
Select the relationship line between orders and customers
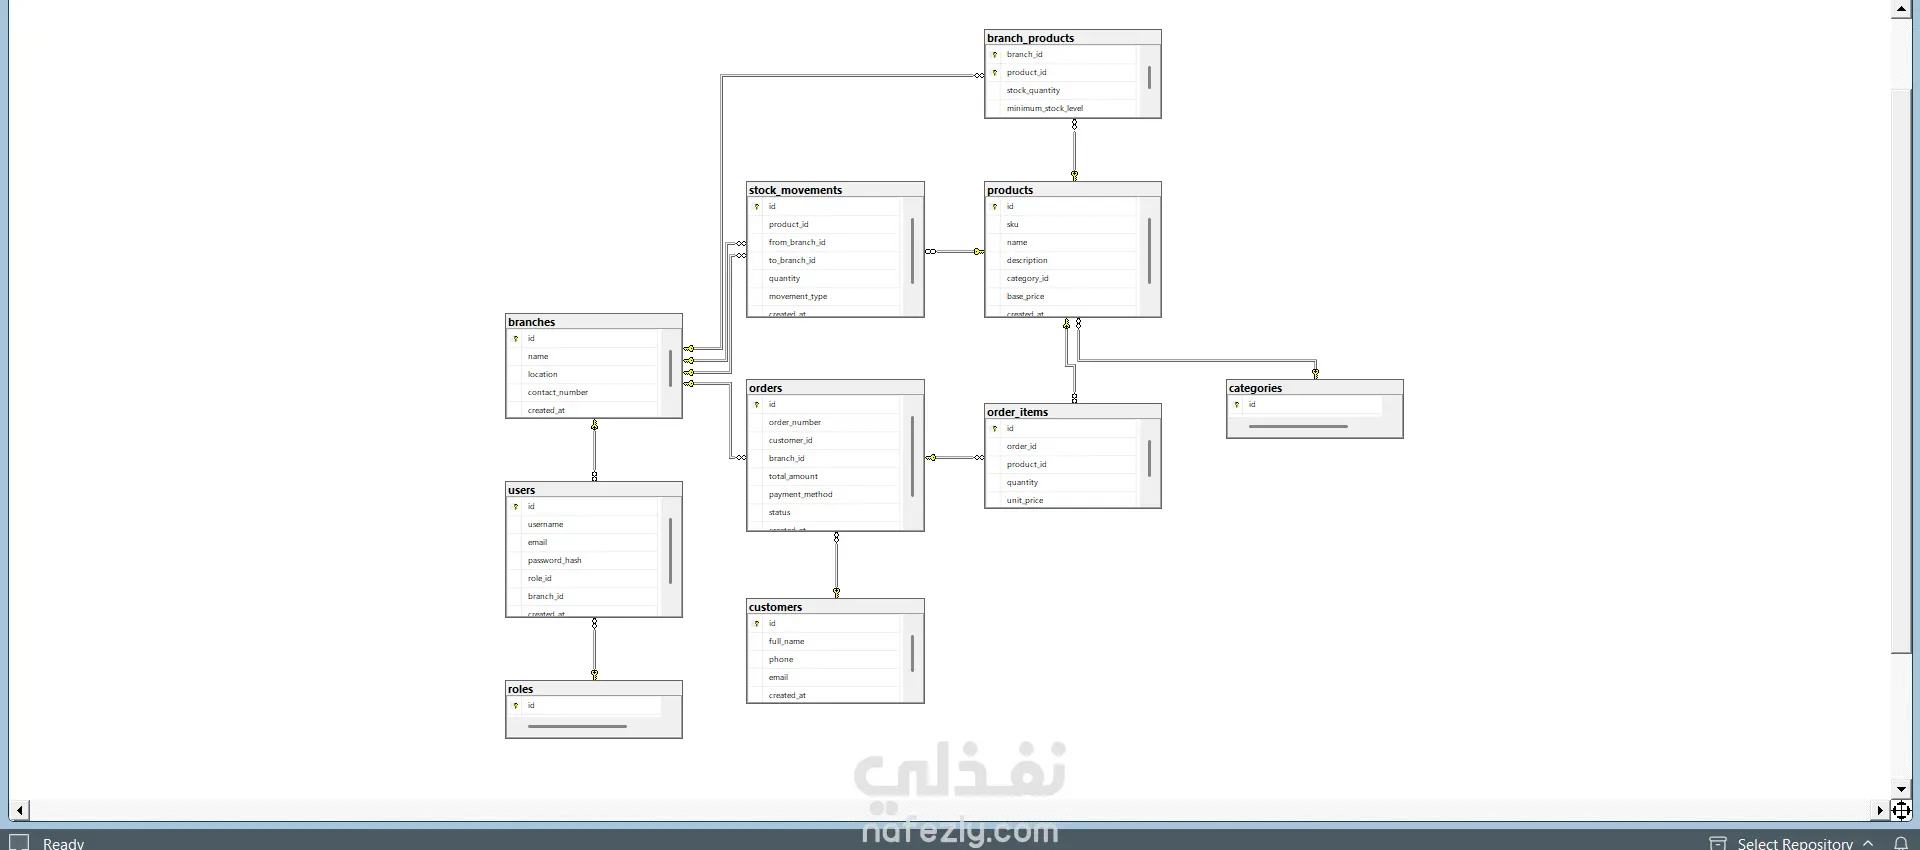tap(836, 565)
